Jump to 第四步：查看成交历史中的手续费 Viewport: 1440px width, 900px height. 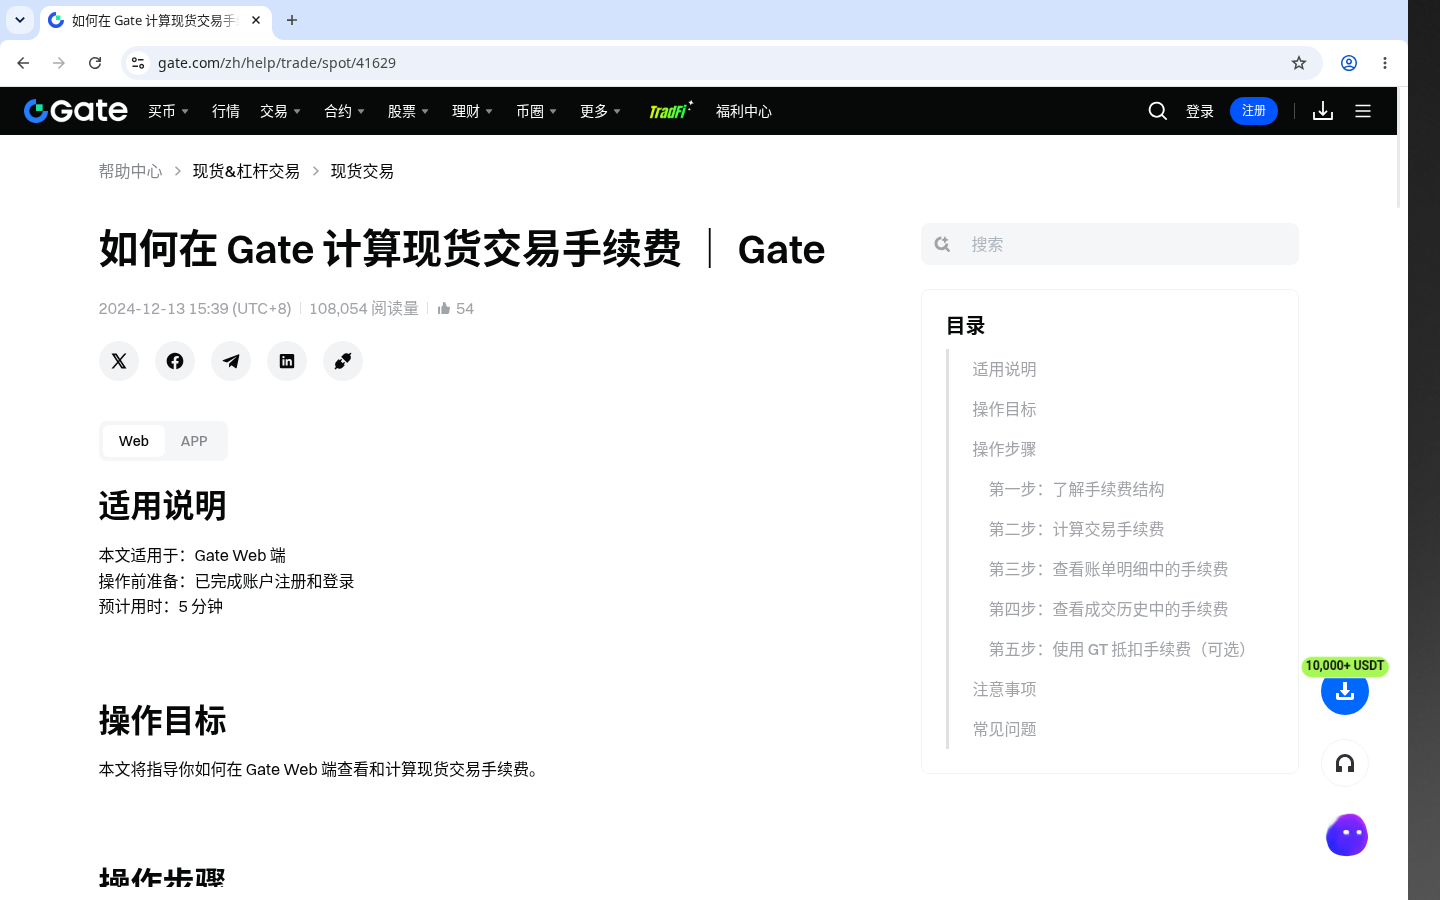click(x=1108, y=609)
